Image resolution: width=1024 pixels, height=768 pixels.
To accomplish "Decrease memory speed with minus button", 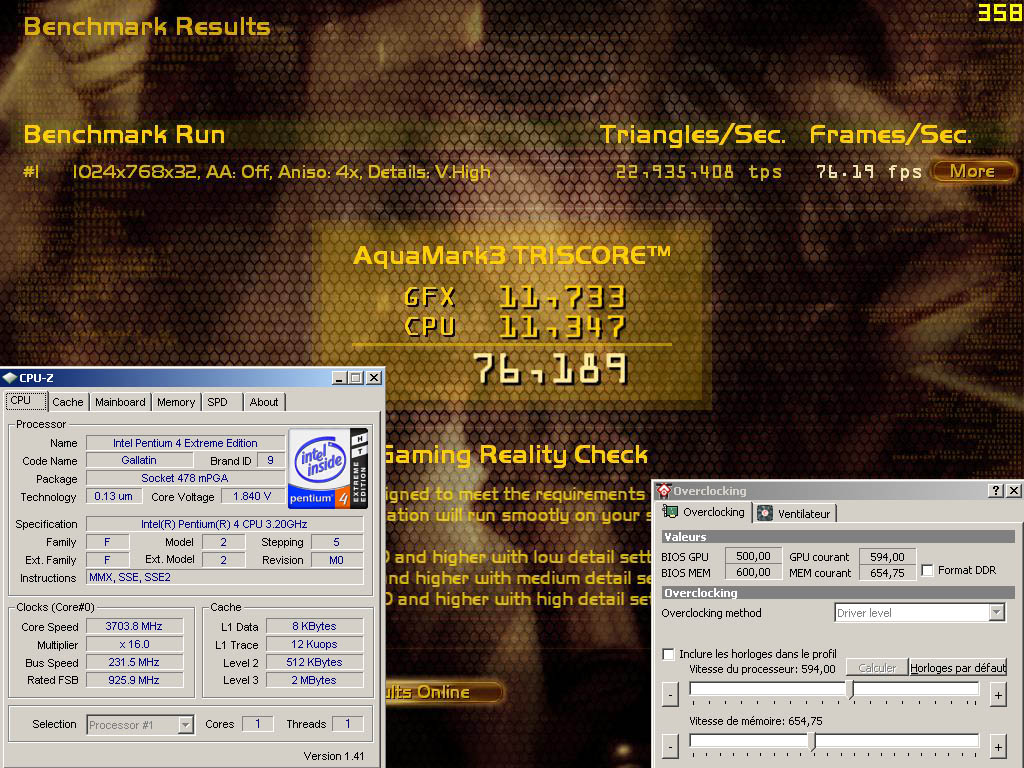I will click(670, 746).
